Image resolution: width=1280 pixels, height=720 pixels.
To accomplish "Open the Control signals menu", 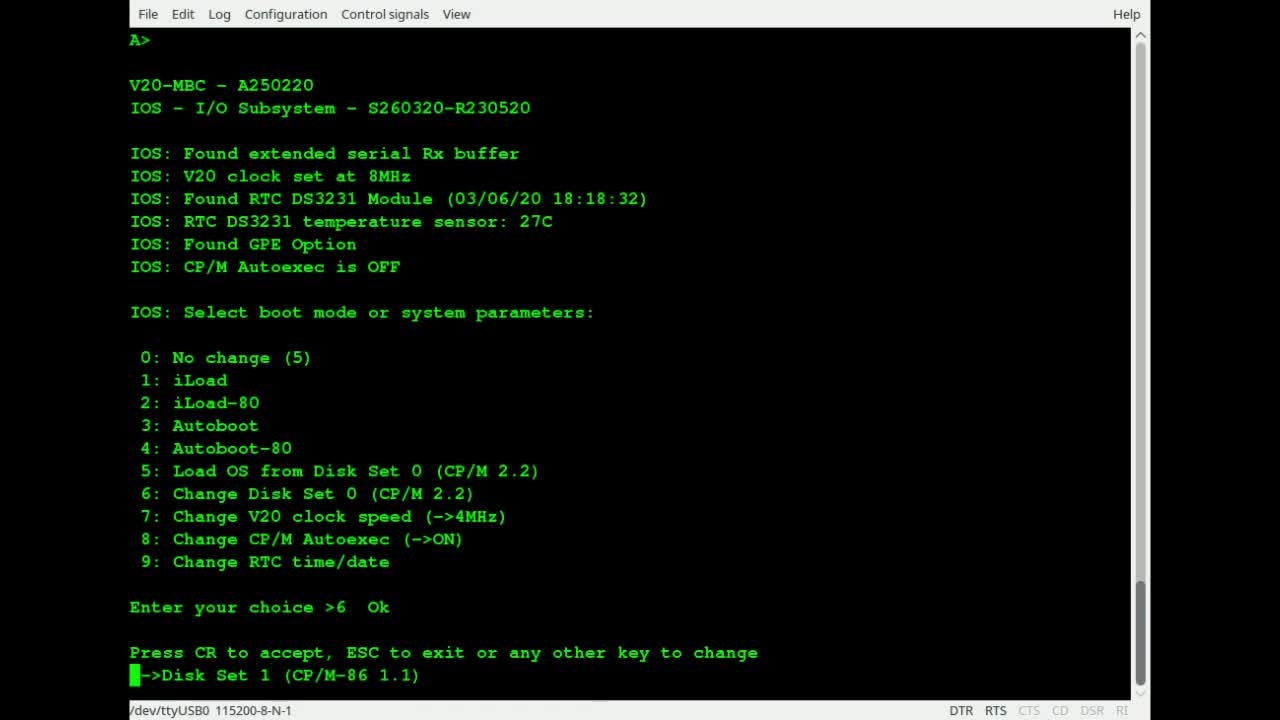I will click(x=385, y=14).
